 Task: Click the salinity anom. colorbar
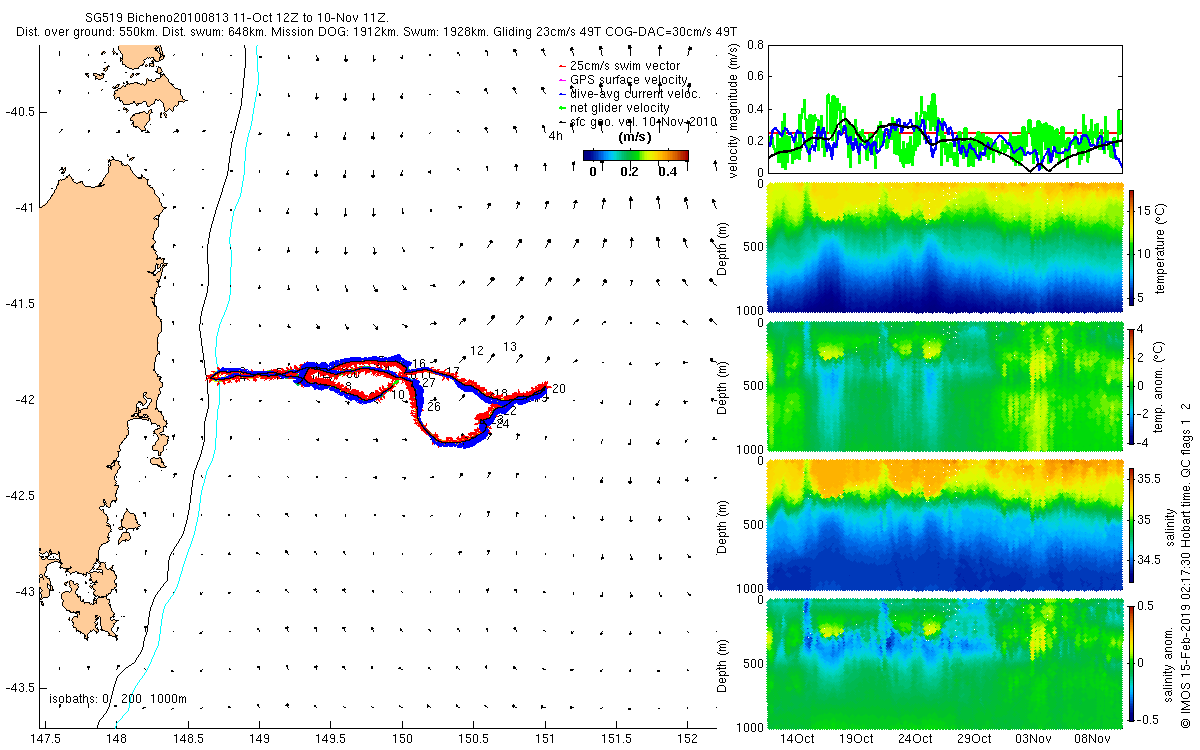click(1131, 663)
